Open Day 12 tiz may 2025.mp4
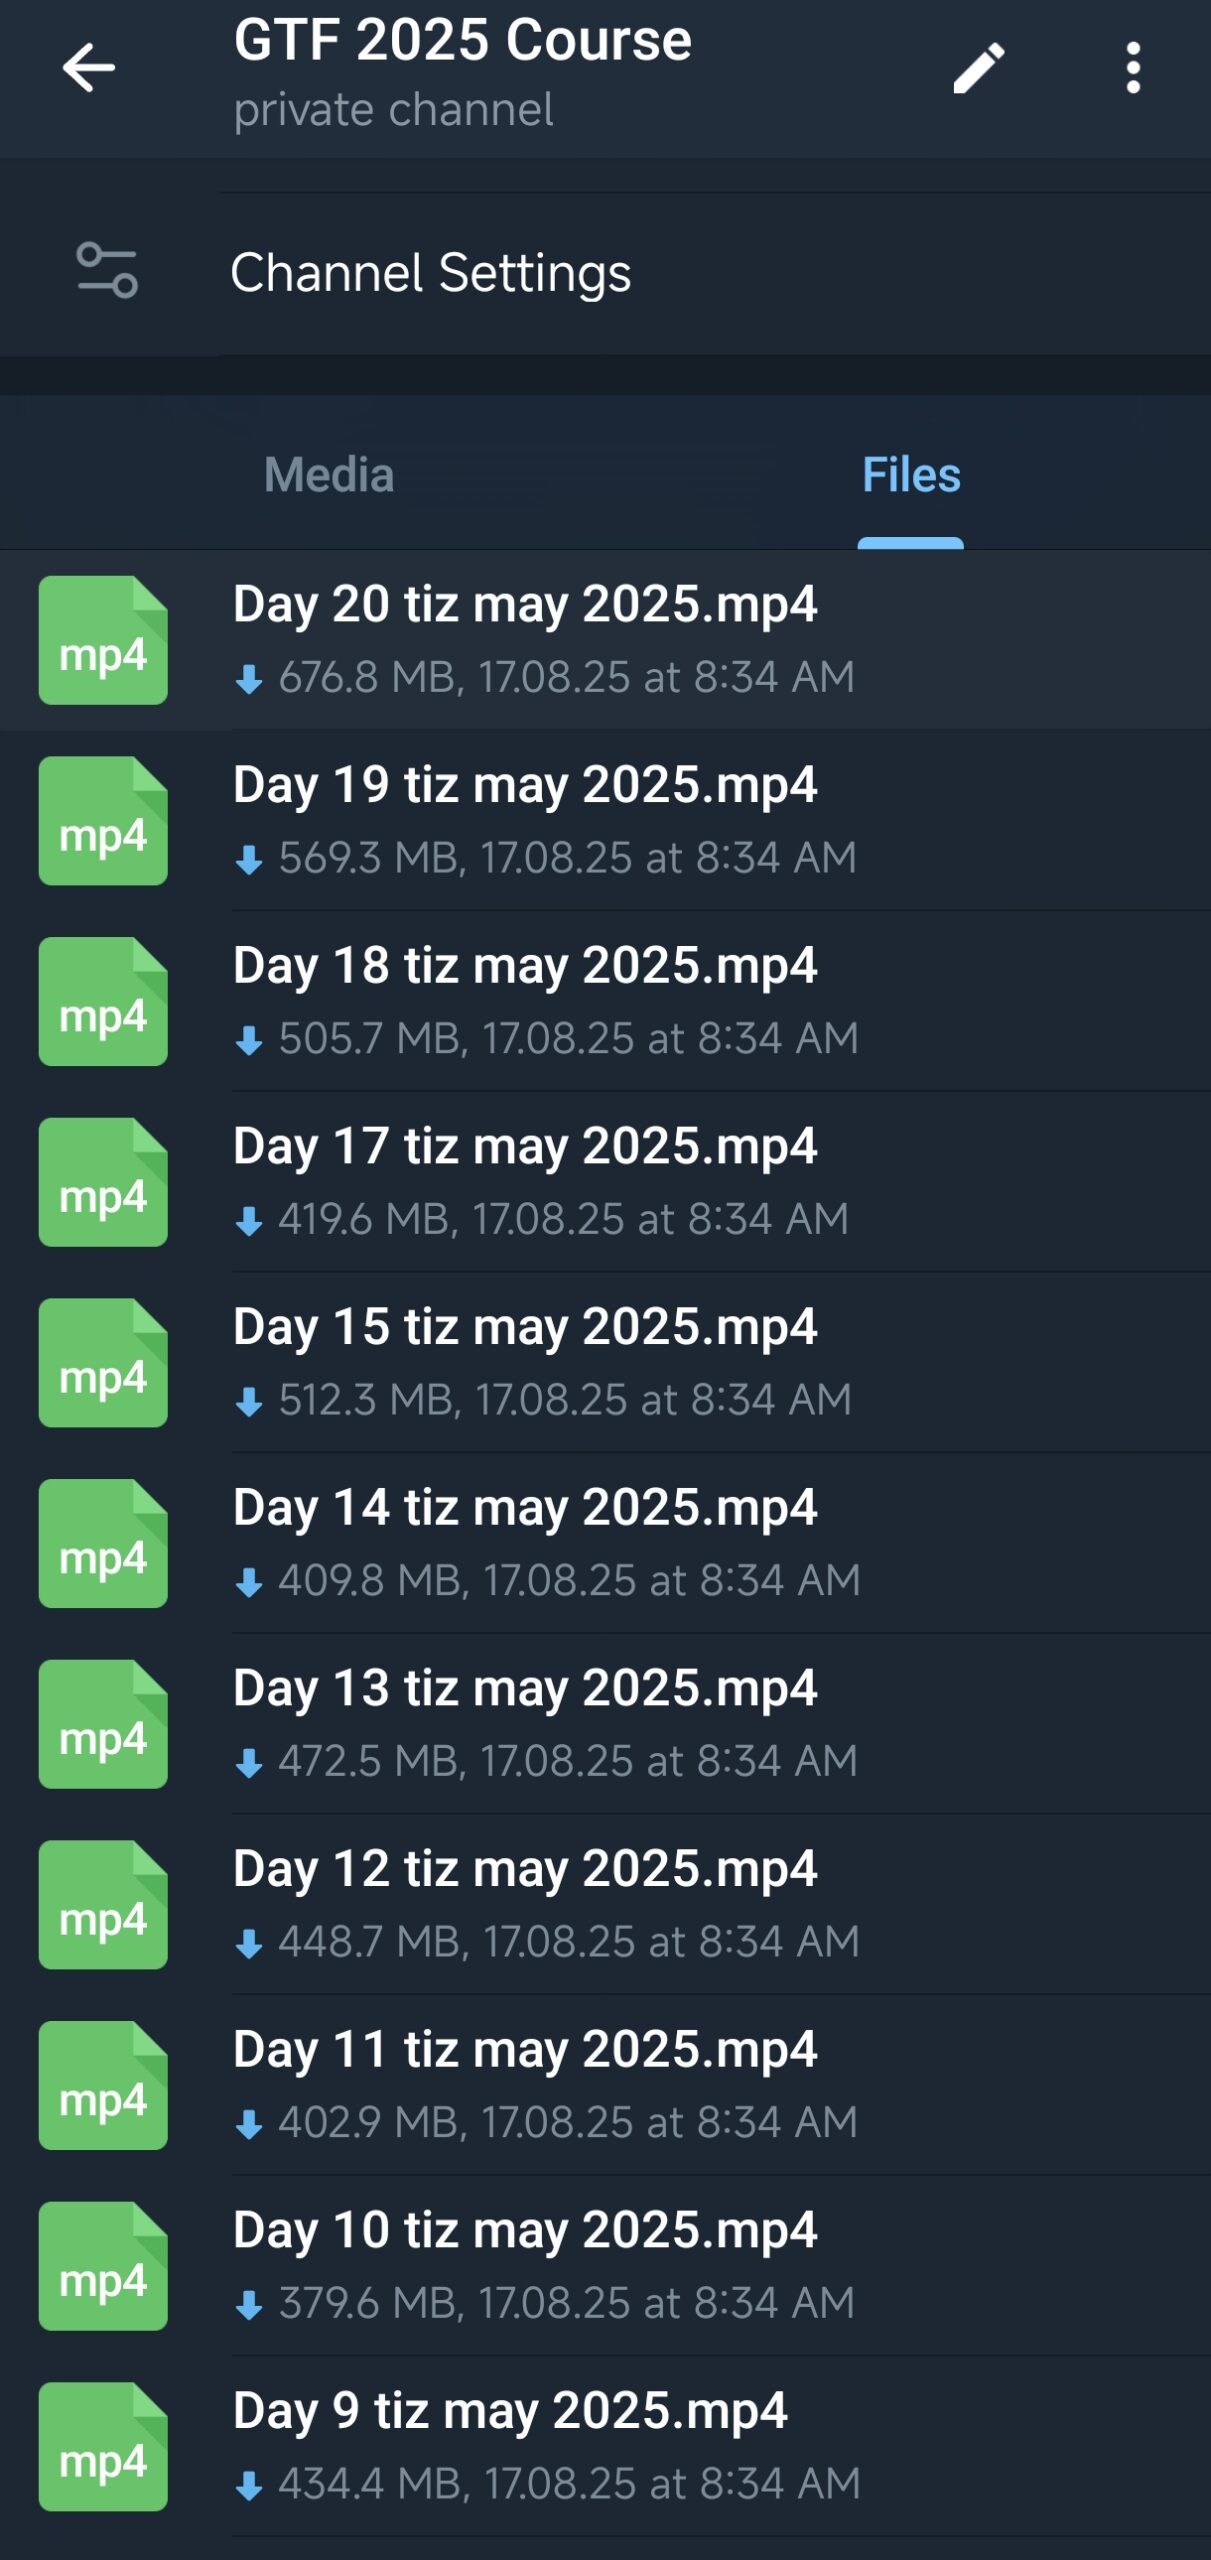The width and height of the screenshot is (1211, 2560). [525, 1870]
